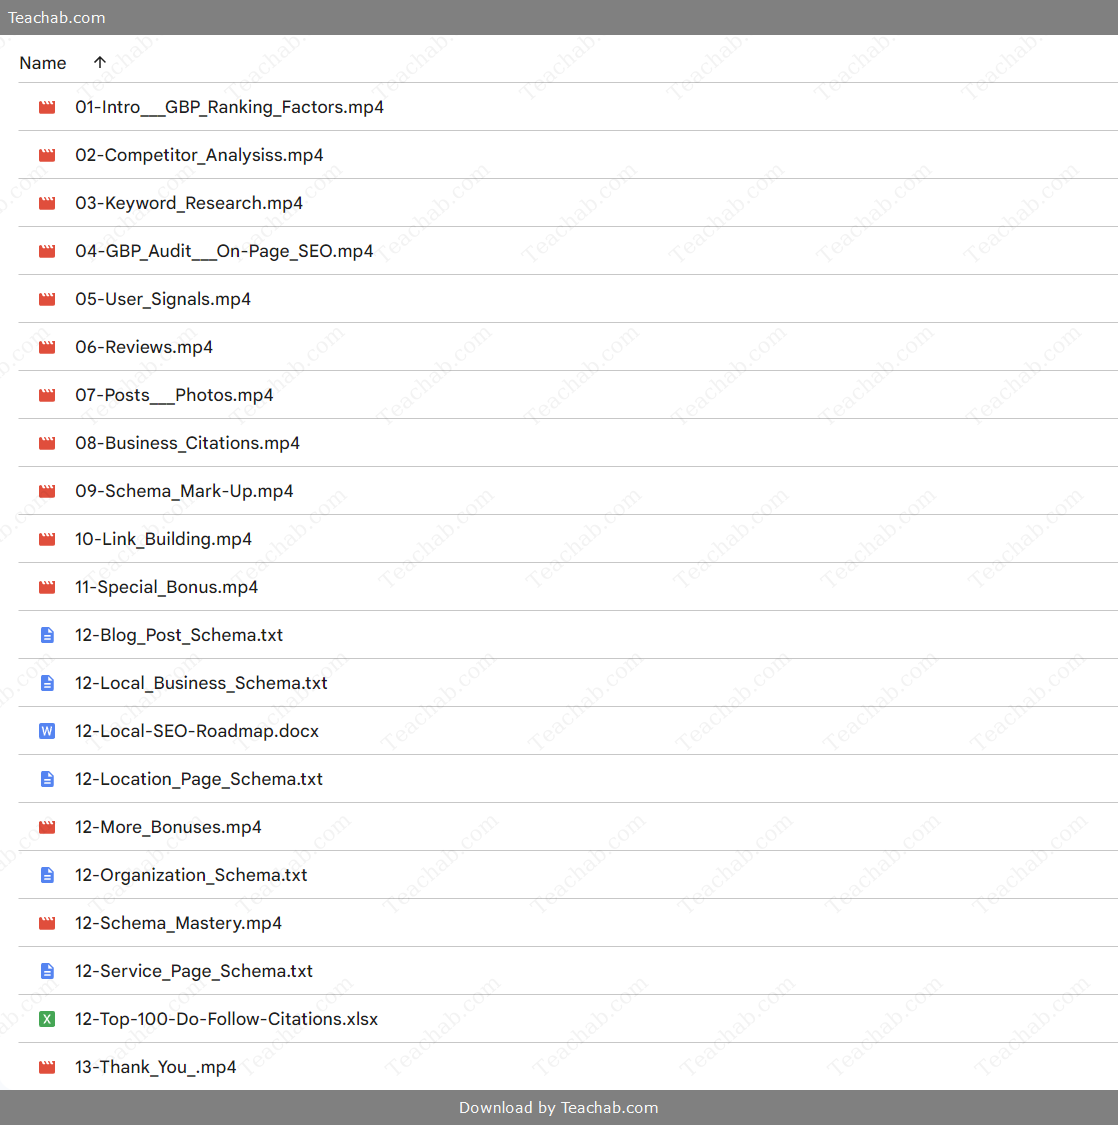Select the 04-GBP_Audit___On-Page_SEO.mp4 file
Viewport: 1118px width, 1125px height.
224,251
